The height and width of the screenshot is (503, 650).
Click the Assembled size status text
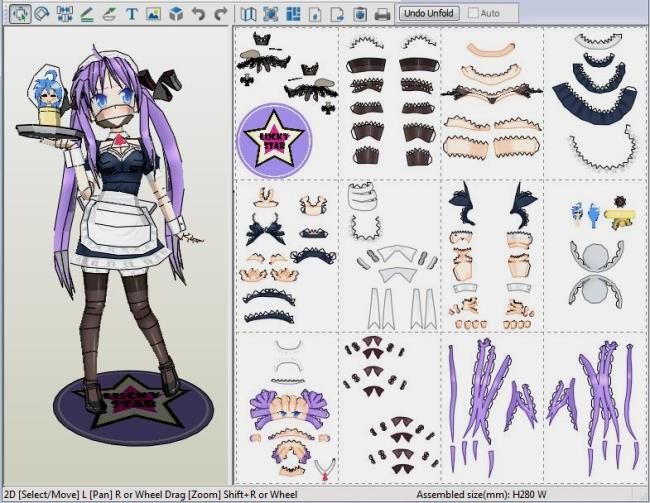[481, 494]
